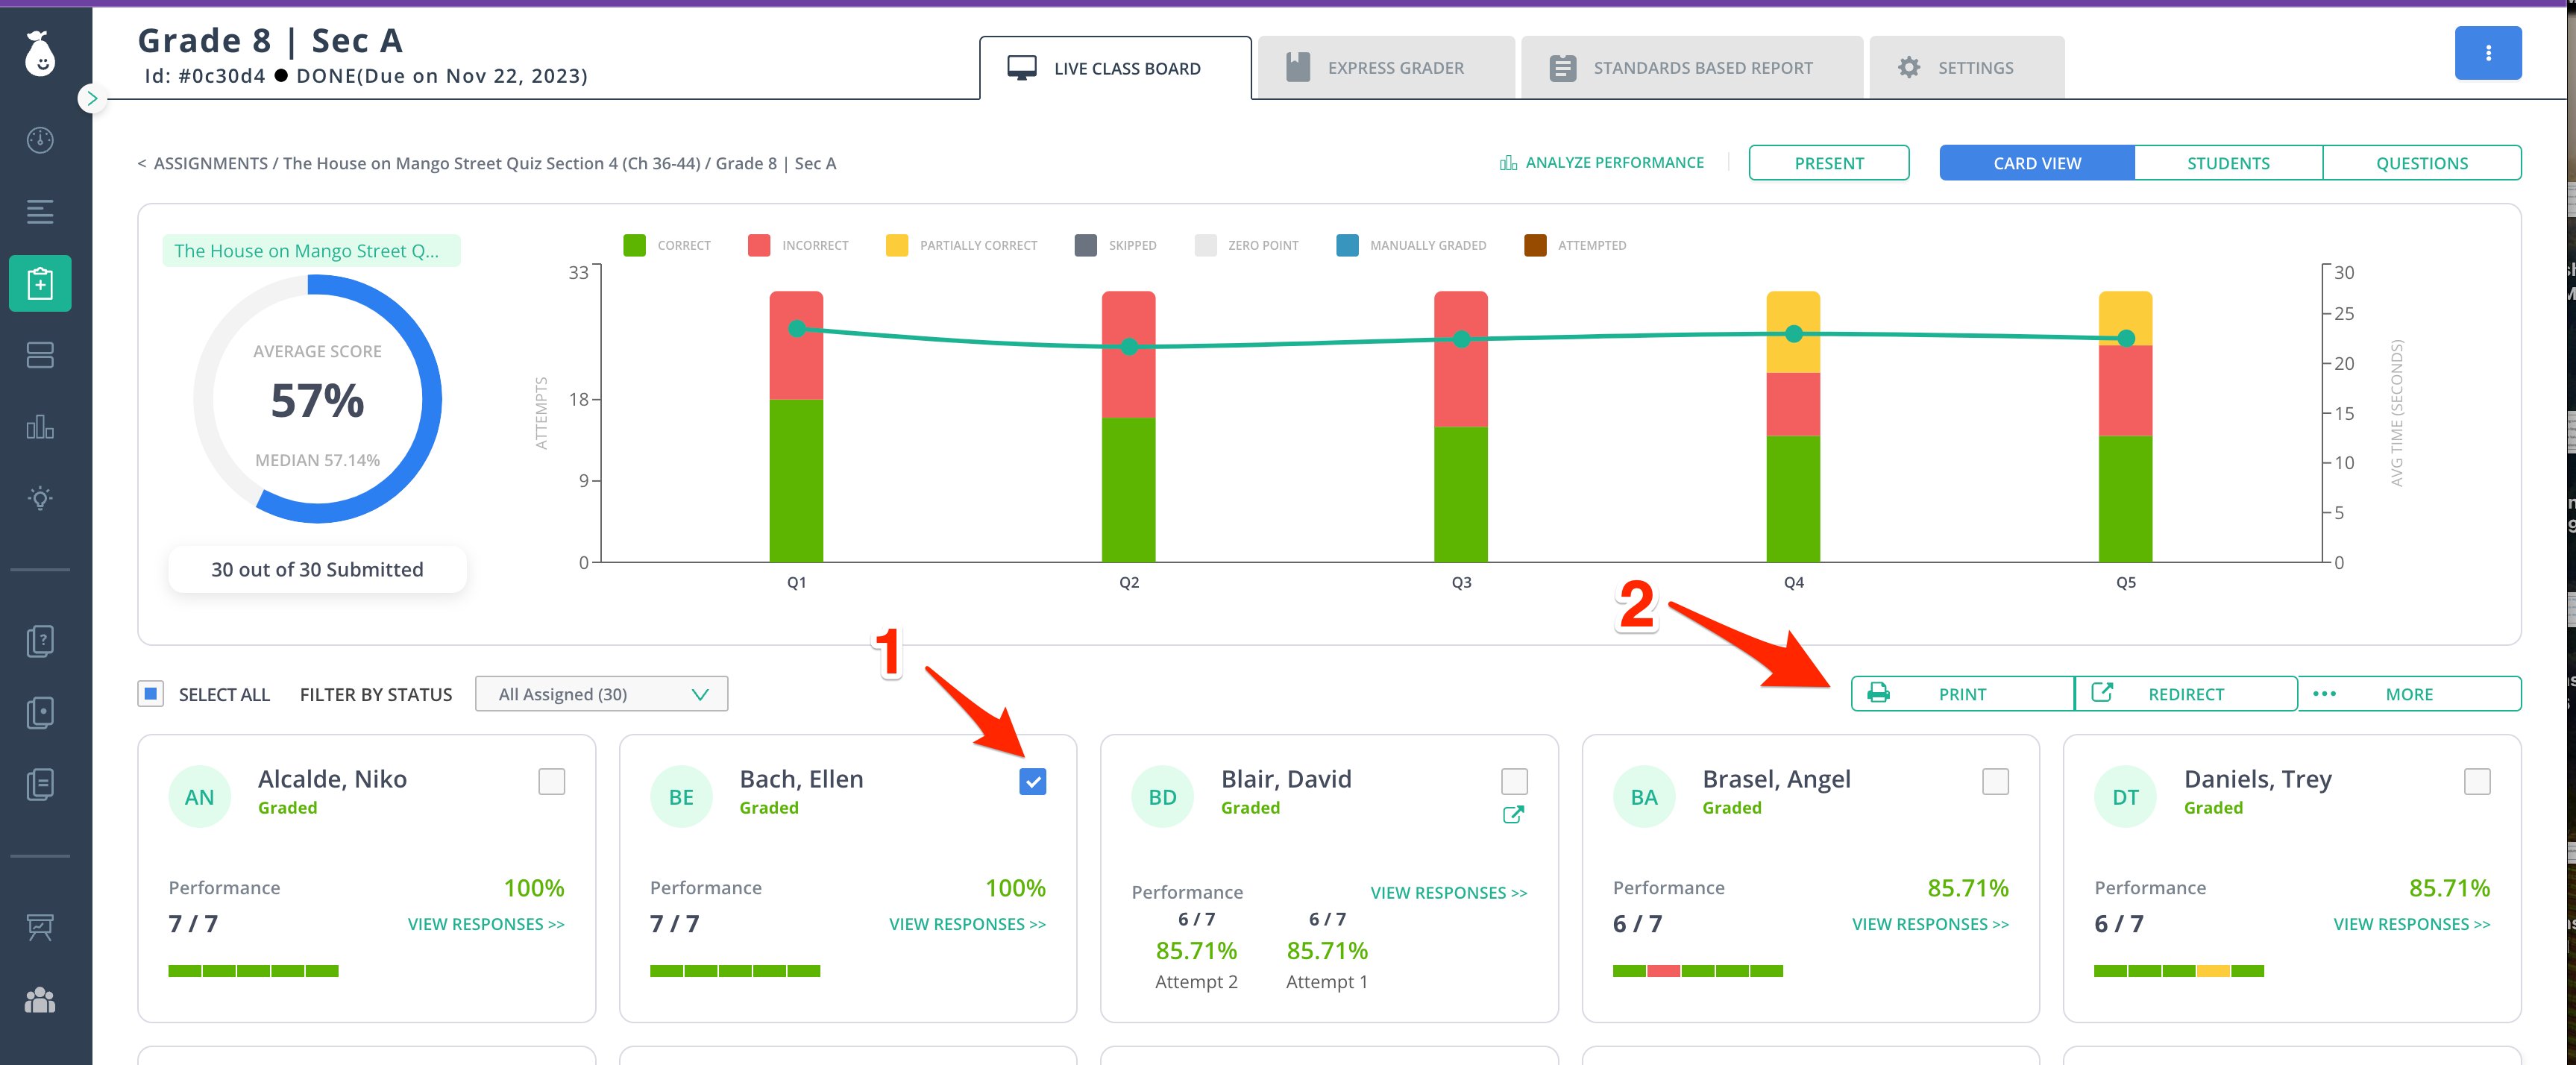Open the question-mark document icon in sidebar
Screen dimensions: 2576x1065
(x=40, y=641)
